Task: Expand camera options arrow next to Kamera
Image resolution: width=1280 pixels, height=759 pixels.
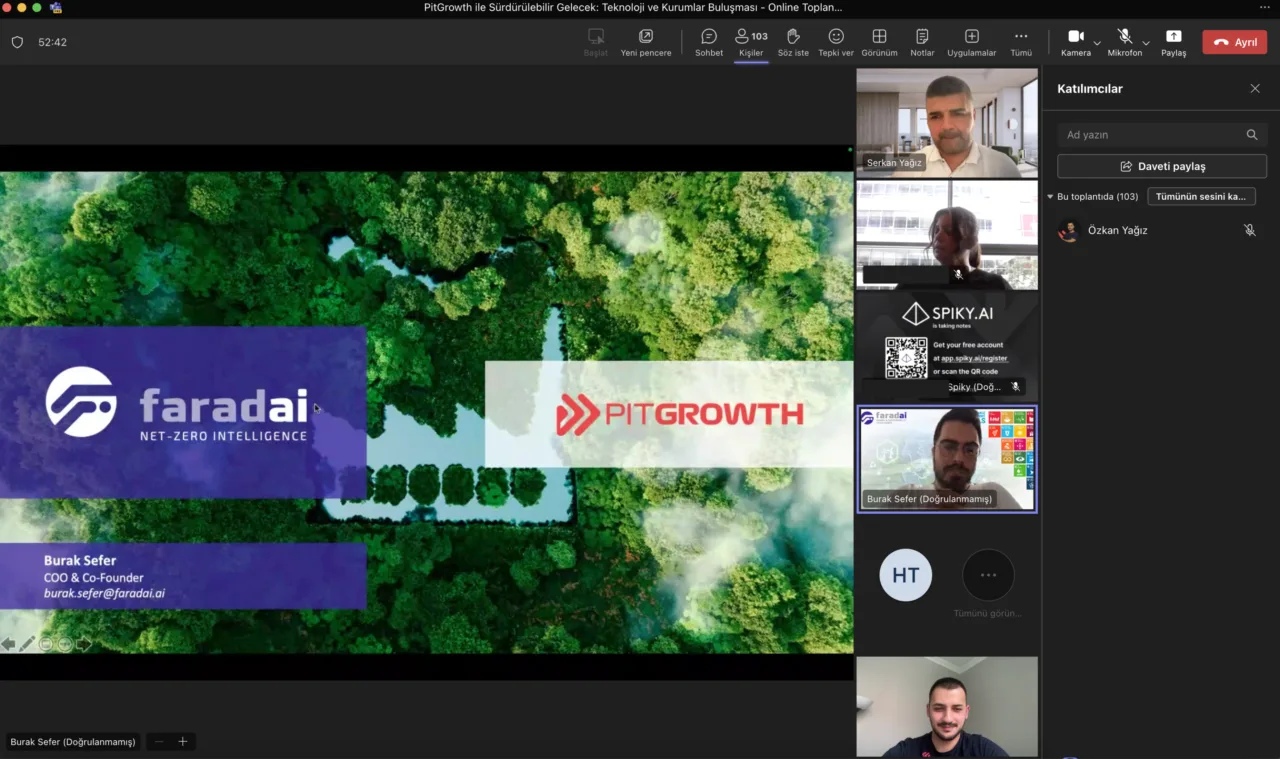Action: point(1097,43)
